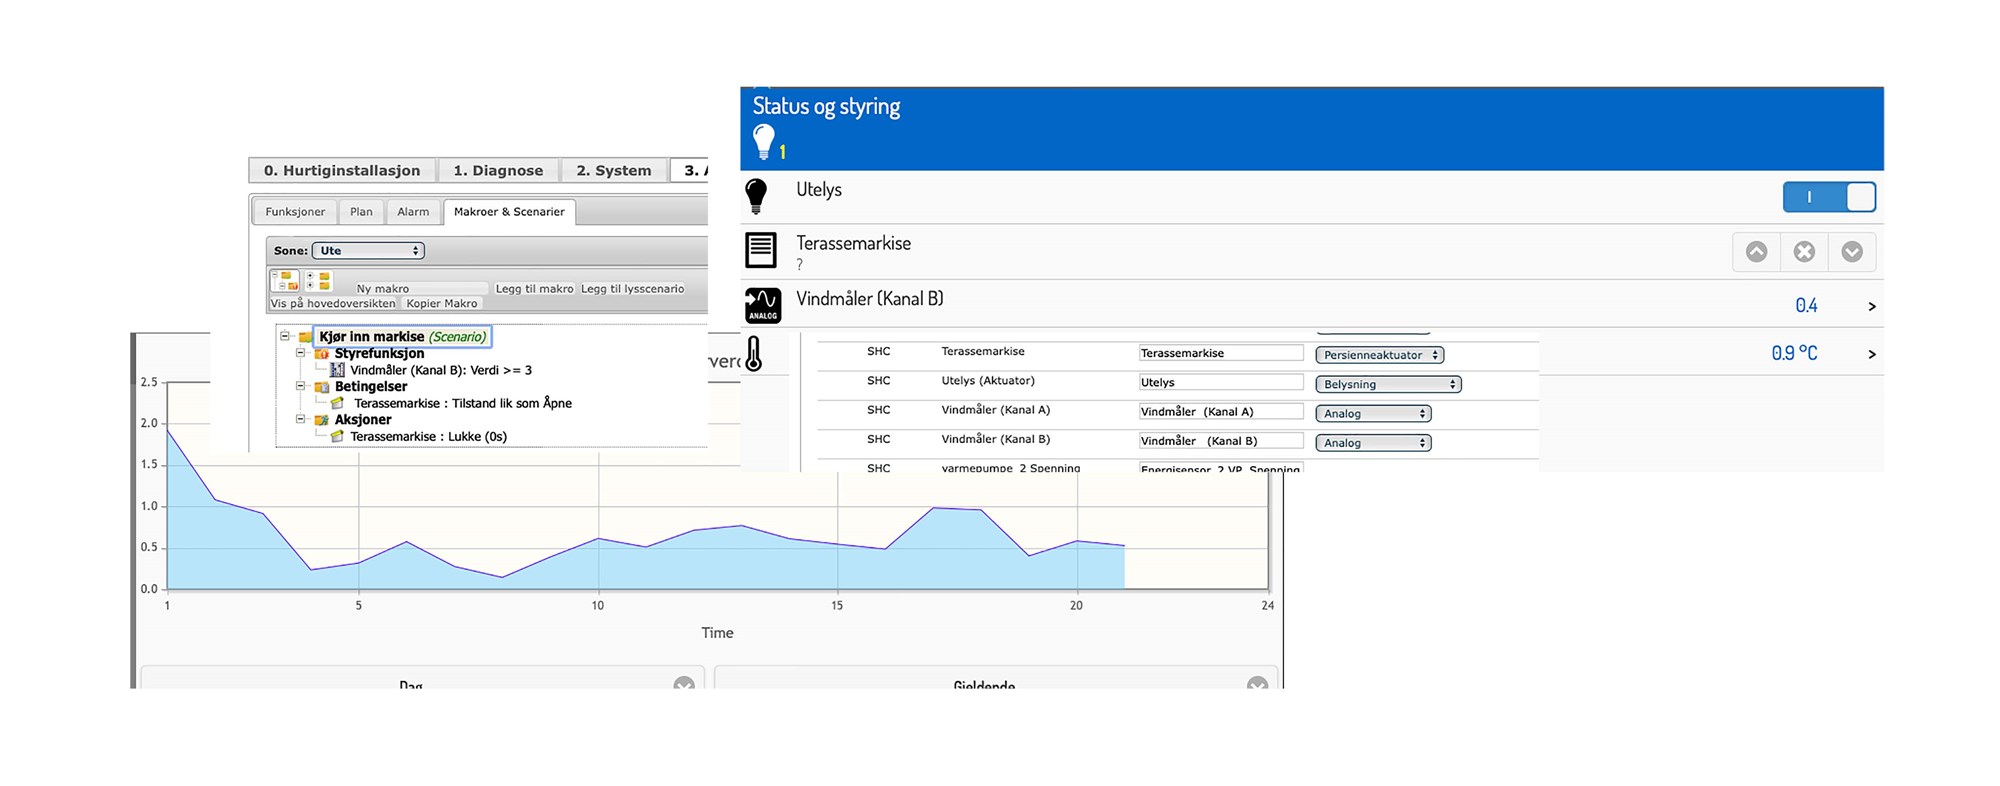Collapse the Kjør inn markise scenario node
The width and height of the screenshot is (2000, 786).
[284, 336]
